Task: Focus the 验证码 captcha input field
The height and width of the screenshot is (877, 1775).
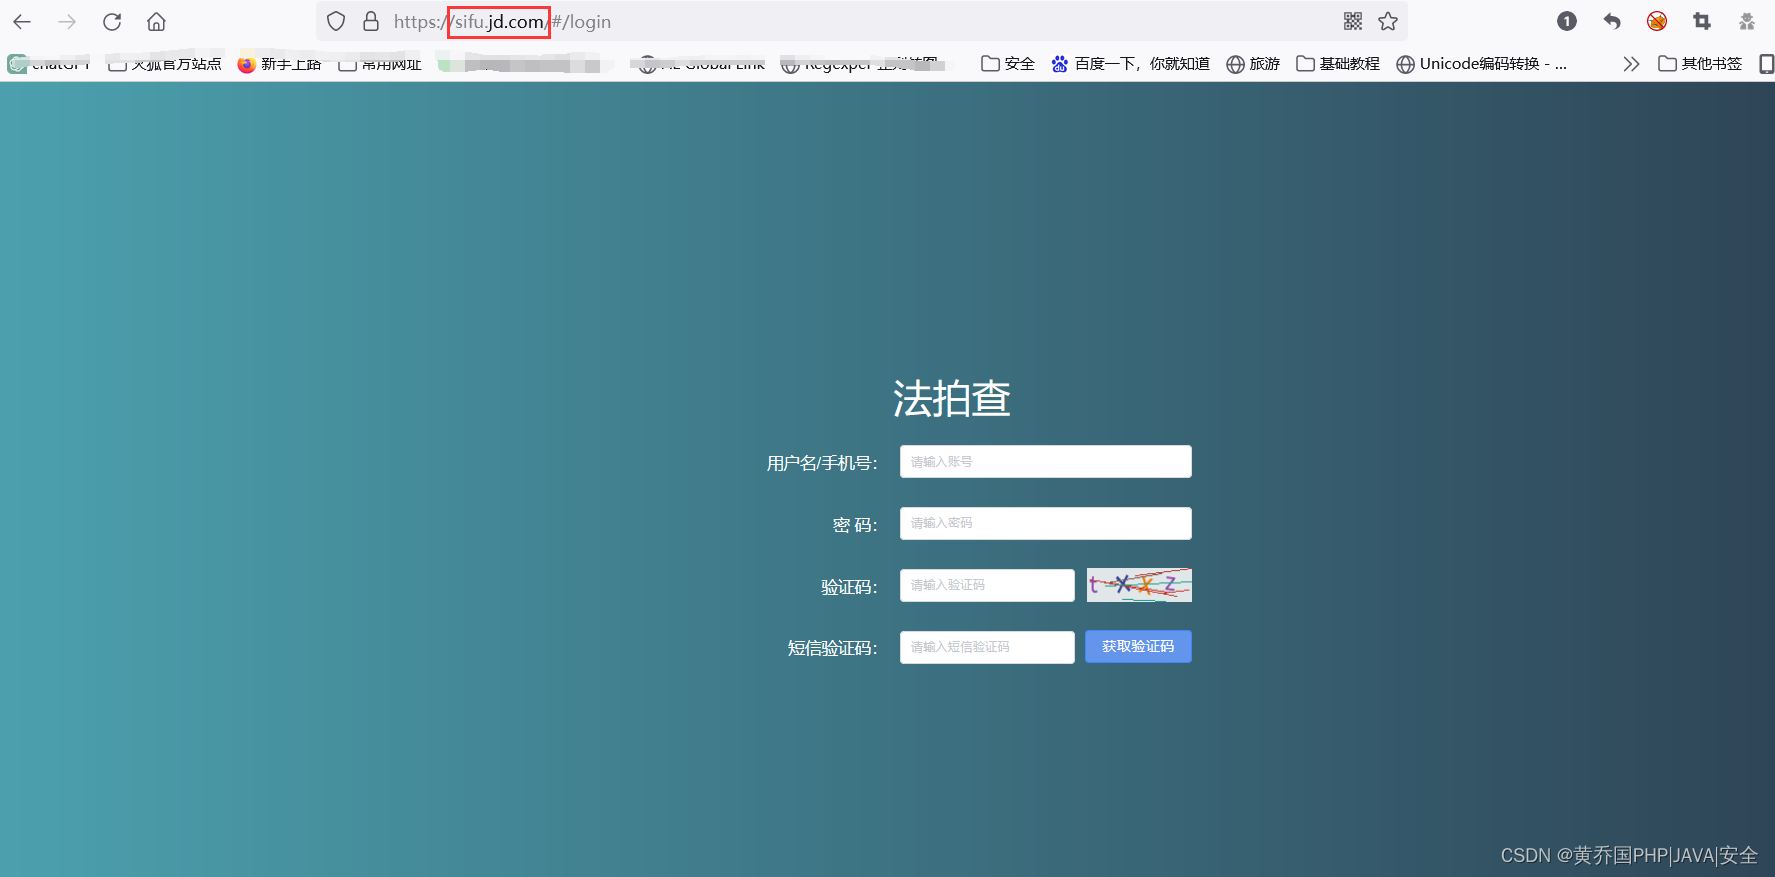Action: tap(987, 585)
